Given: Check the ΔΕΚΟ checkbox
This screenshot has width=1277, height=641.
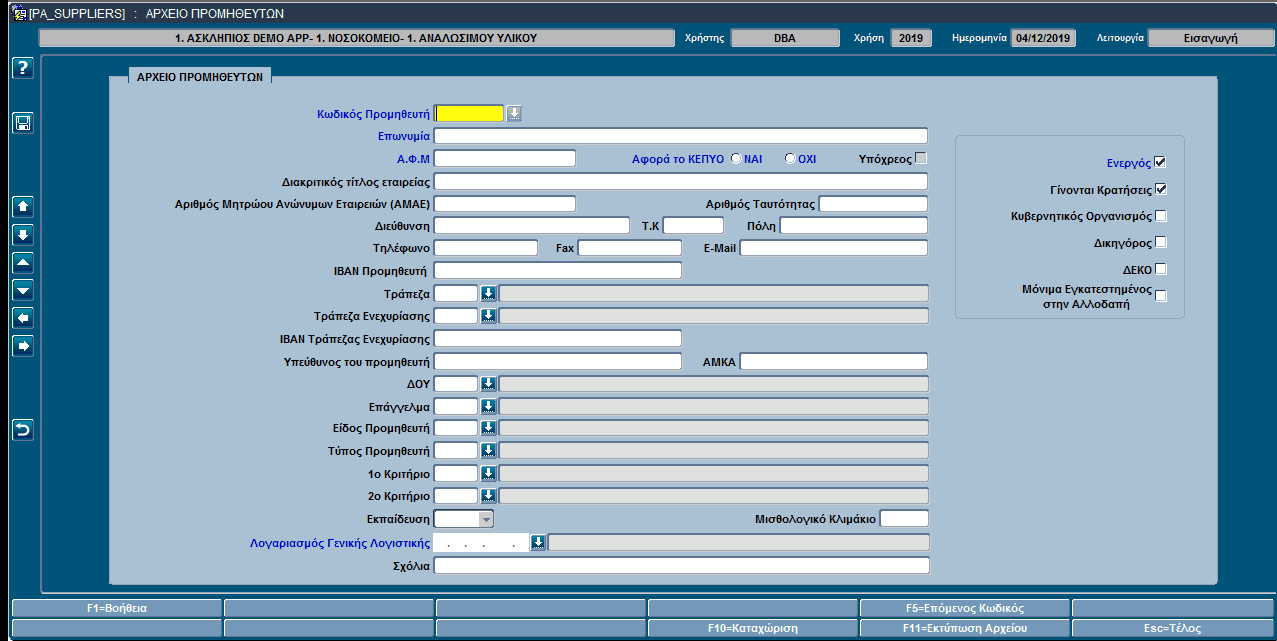Looking at the screenshot, I should tap(1160, 269).
